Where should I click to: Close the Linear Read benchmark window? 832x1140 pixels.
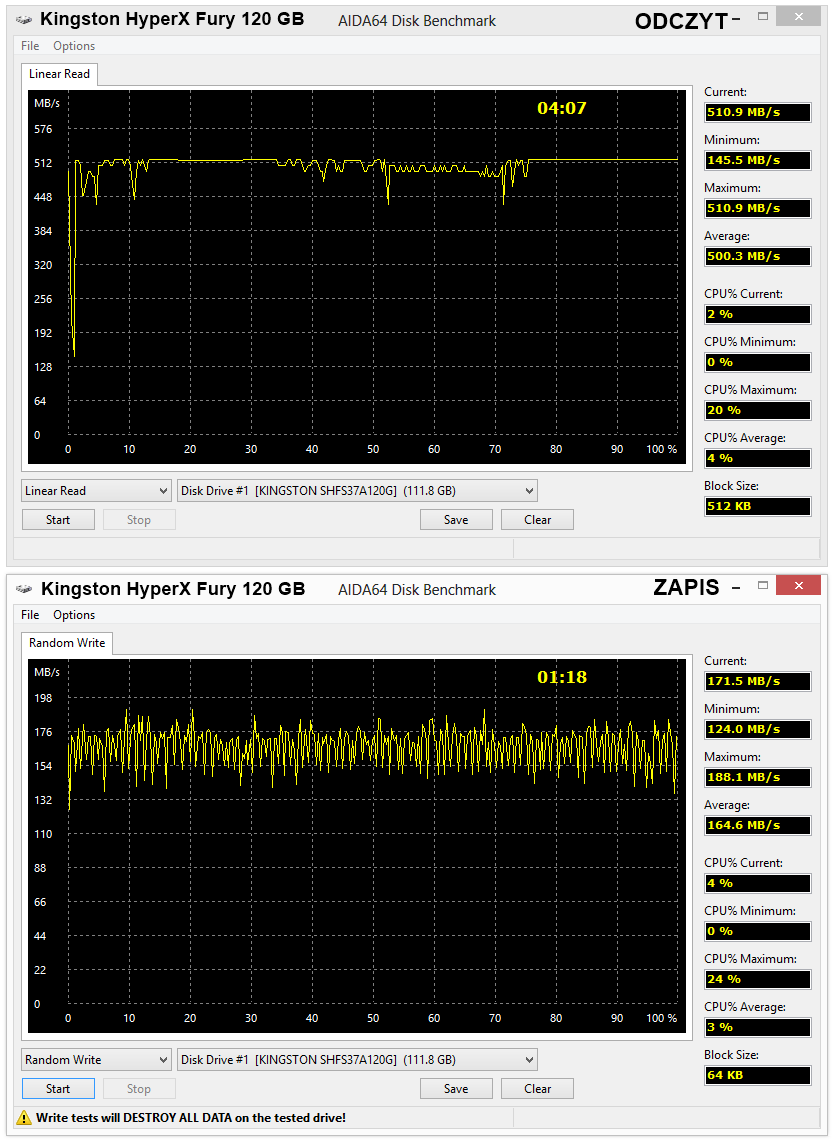(799, 16)
